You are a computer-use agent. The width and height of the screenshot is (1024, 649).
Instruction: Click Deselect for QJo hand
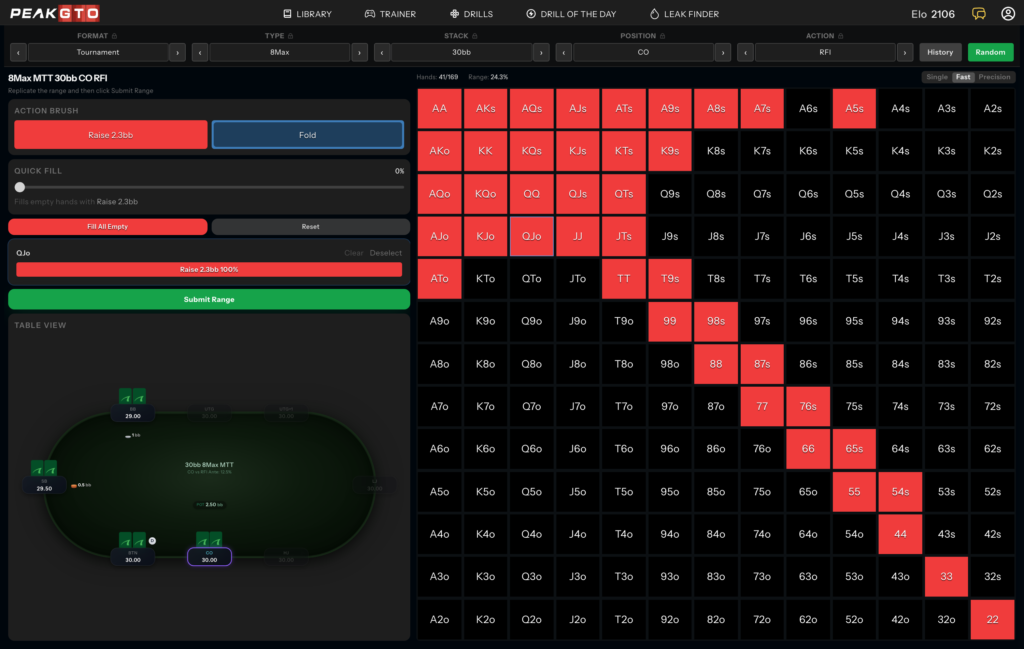click(385, 253)
